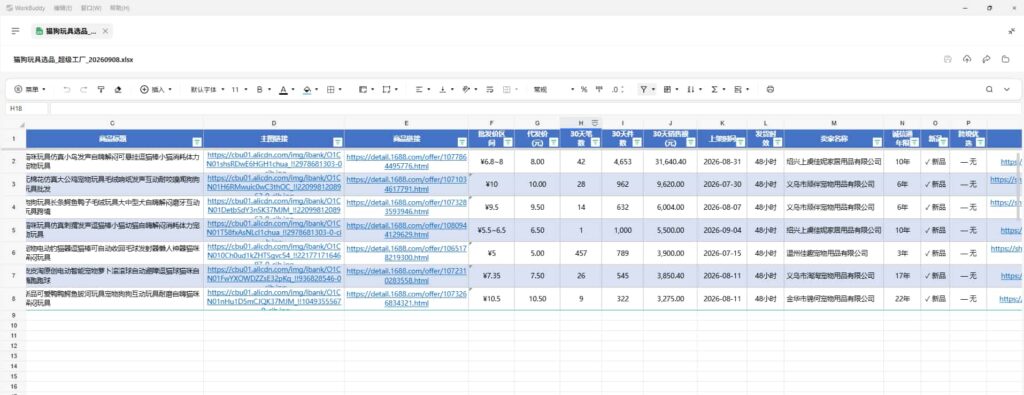Select the format painter tool
Image resolution: width=1024 pixels, height=395 pixels.
(101, 89)
